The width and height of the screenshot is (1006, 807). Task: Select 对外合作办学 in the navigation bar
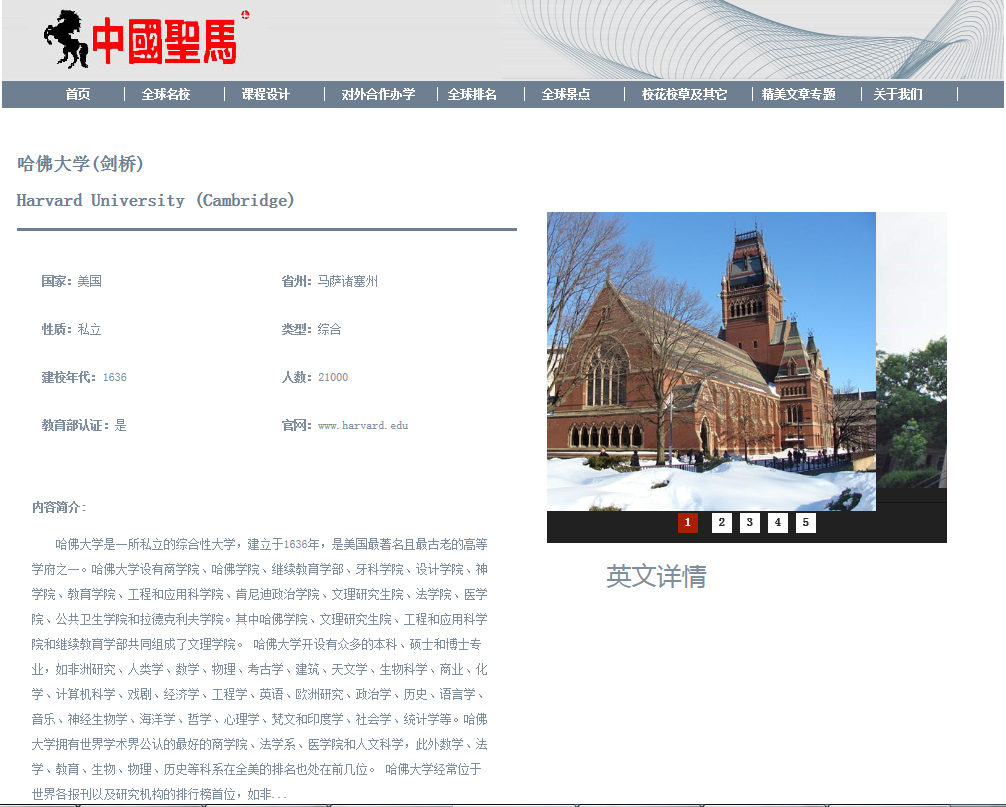point(378,94)
